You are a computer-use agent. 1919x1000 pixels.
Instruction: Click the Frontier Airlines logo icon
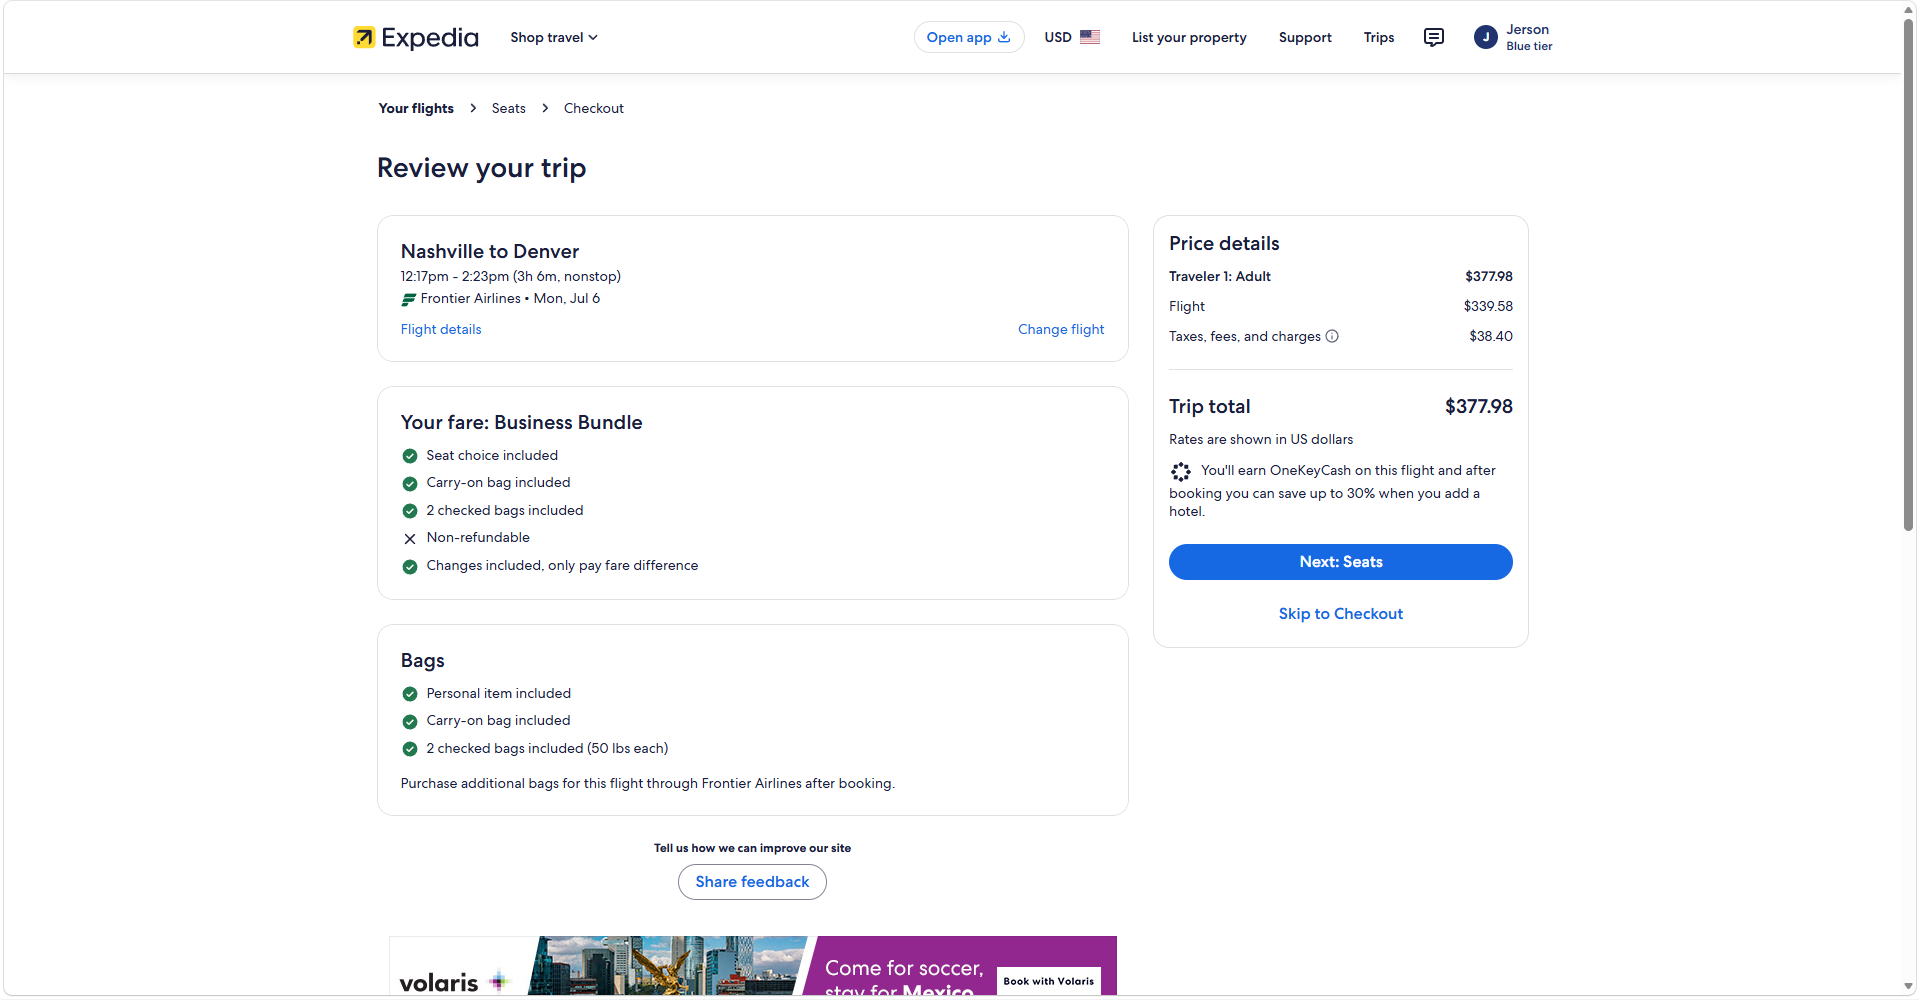(x=408, y=299)
